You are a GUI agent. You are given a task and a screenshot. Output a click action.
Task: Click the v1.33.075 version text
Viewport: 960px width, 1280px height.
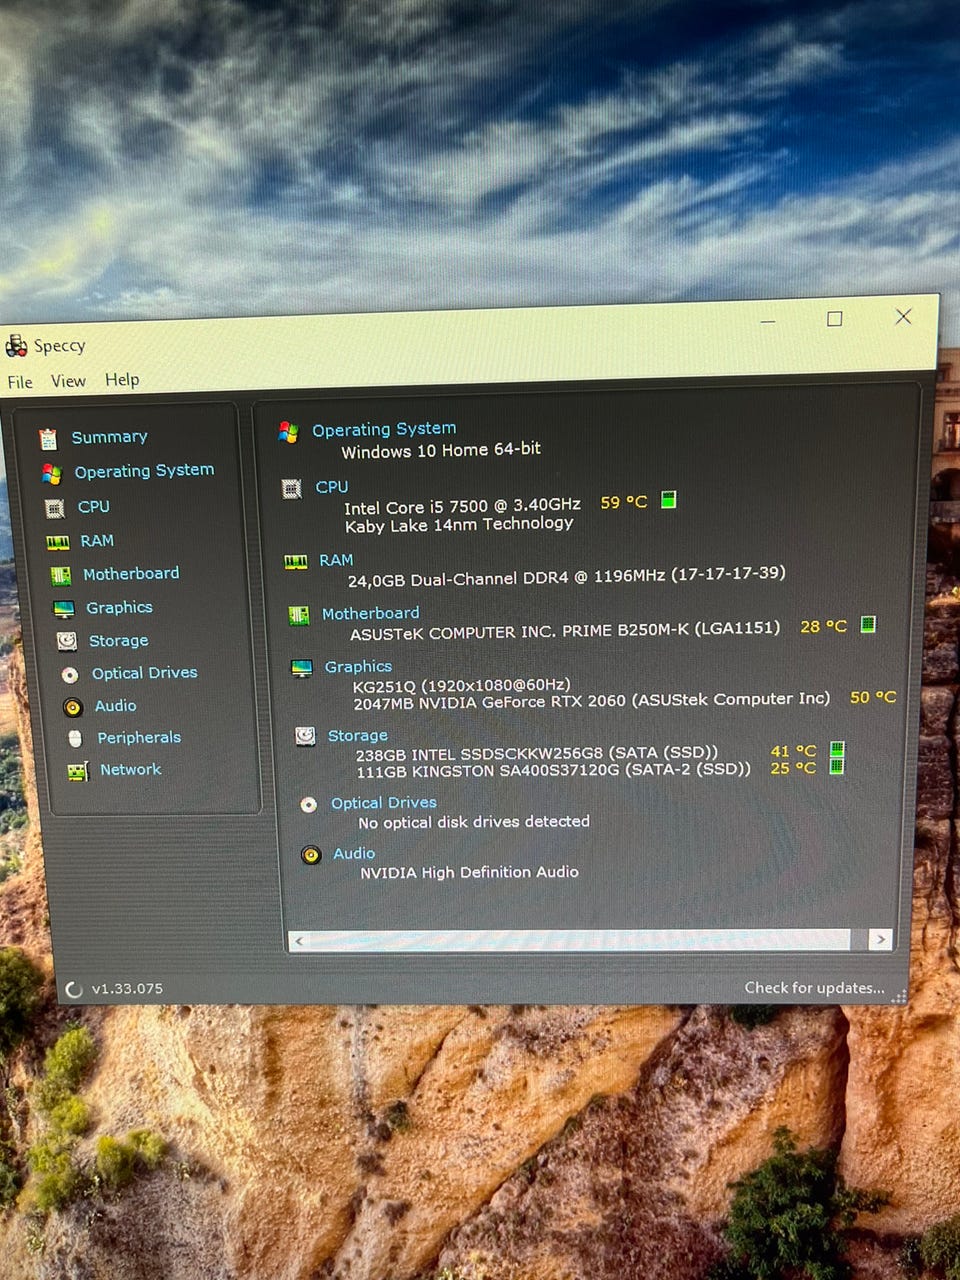coord(127,989)
